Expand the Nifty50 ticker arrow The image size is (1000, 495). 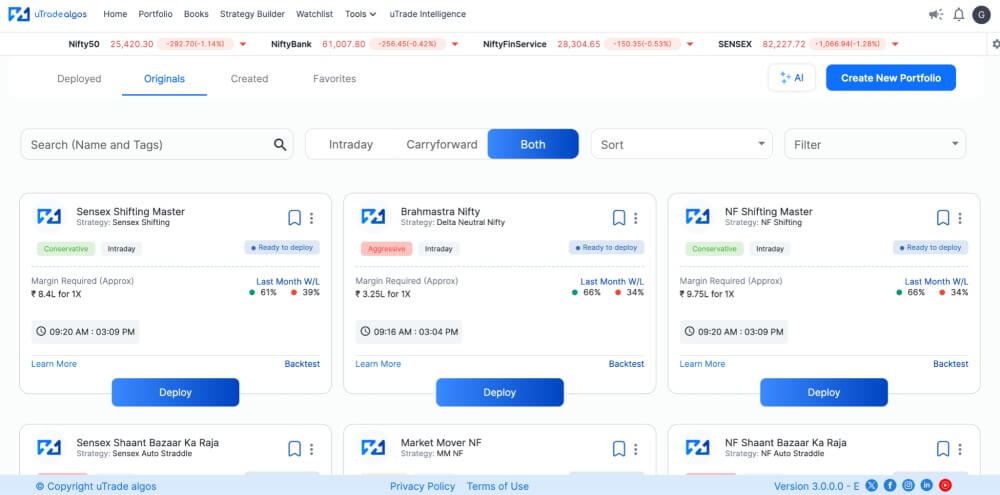pyautogui.click(x=243, y=45)
